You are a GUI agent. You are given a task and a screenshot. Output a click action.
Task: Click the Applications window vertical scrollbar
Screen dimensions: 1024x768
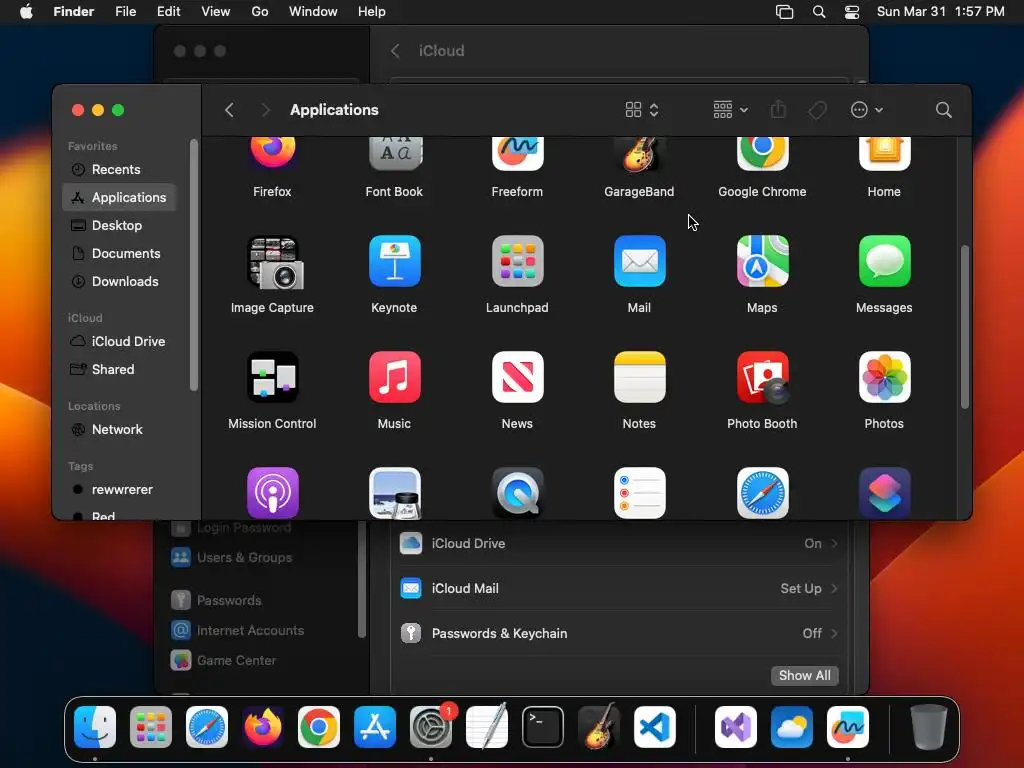(x=965, y=327)
